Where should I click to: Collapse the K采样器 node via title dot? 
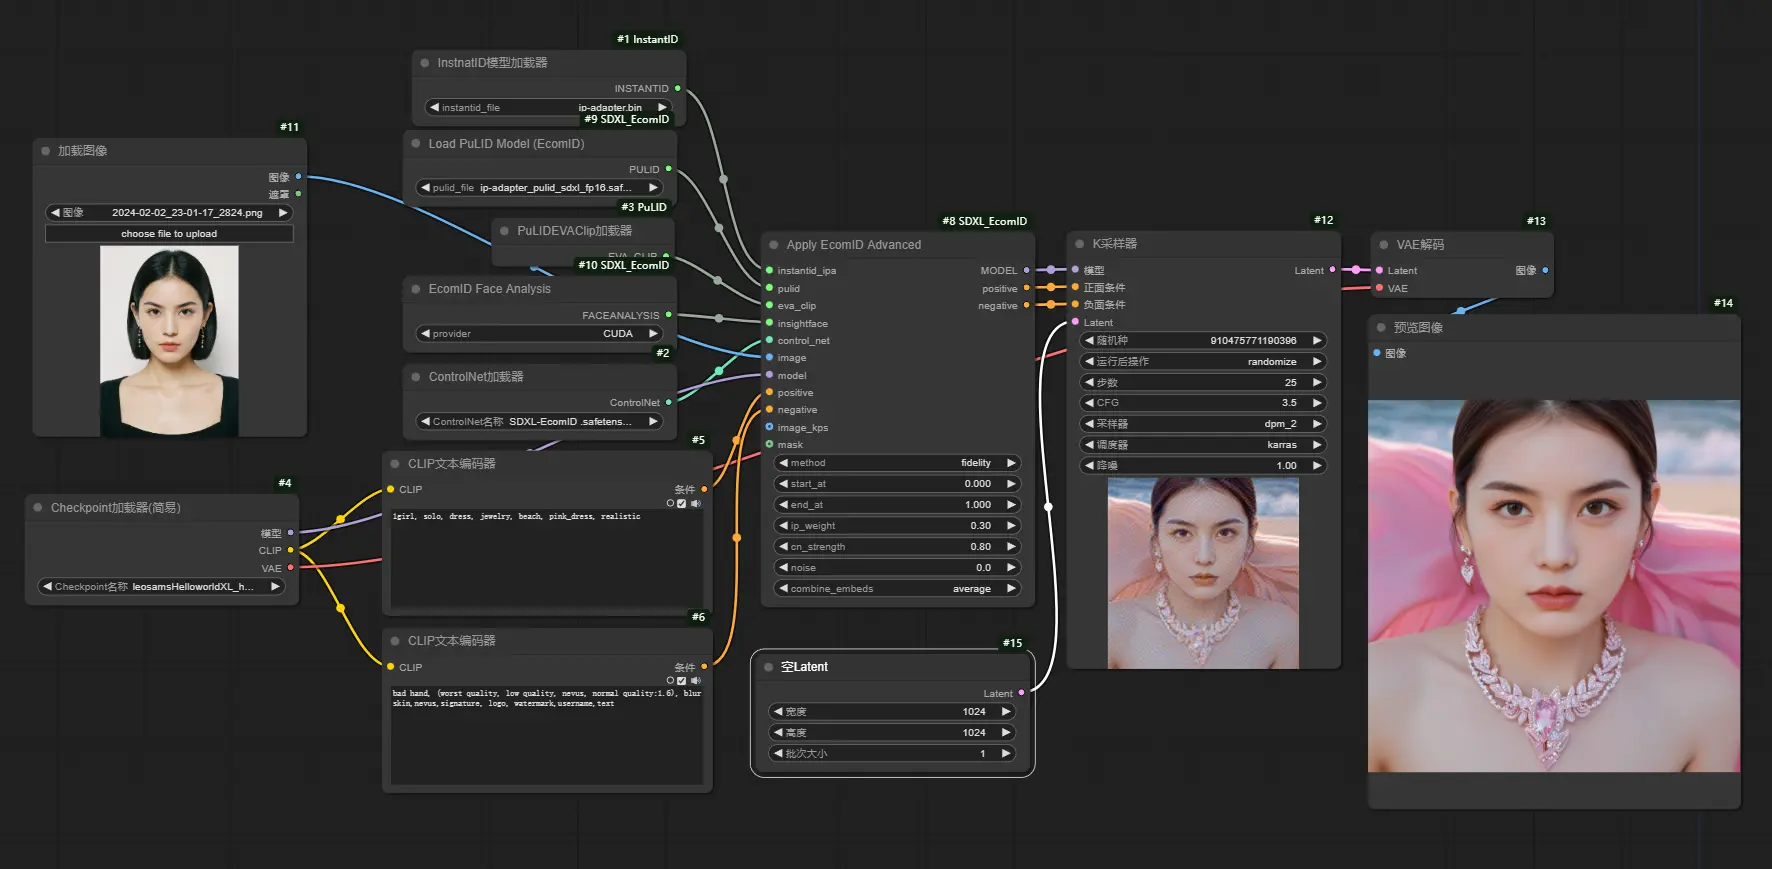pos(1080,244)
